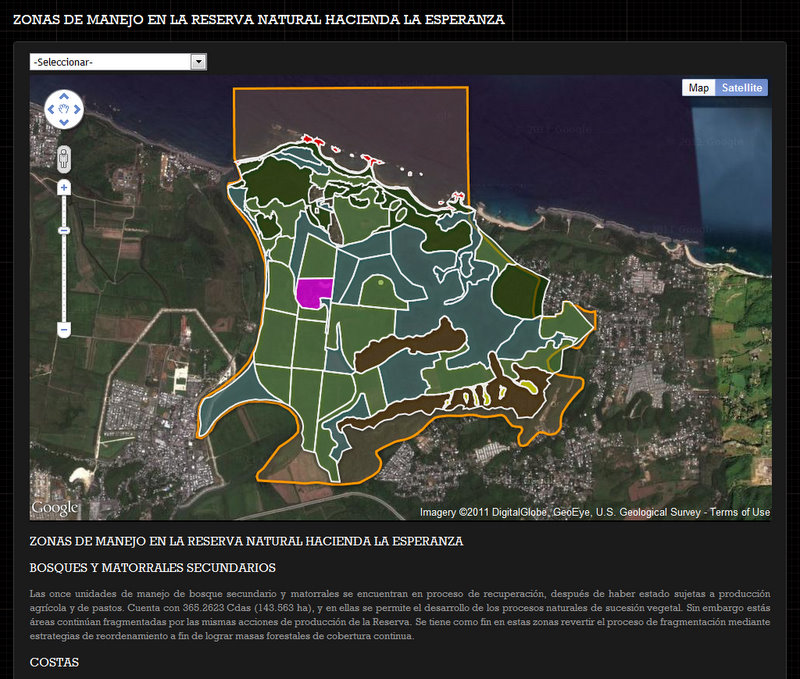Image resolution: width=800 pixels, height=679 pixels.
Task: Switch to Map view
Action: click(x=698, y=88)
